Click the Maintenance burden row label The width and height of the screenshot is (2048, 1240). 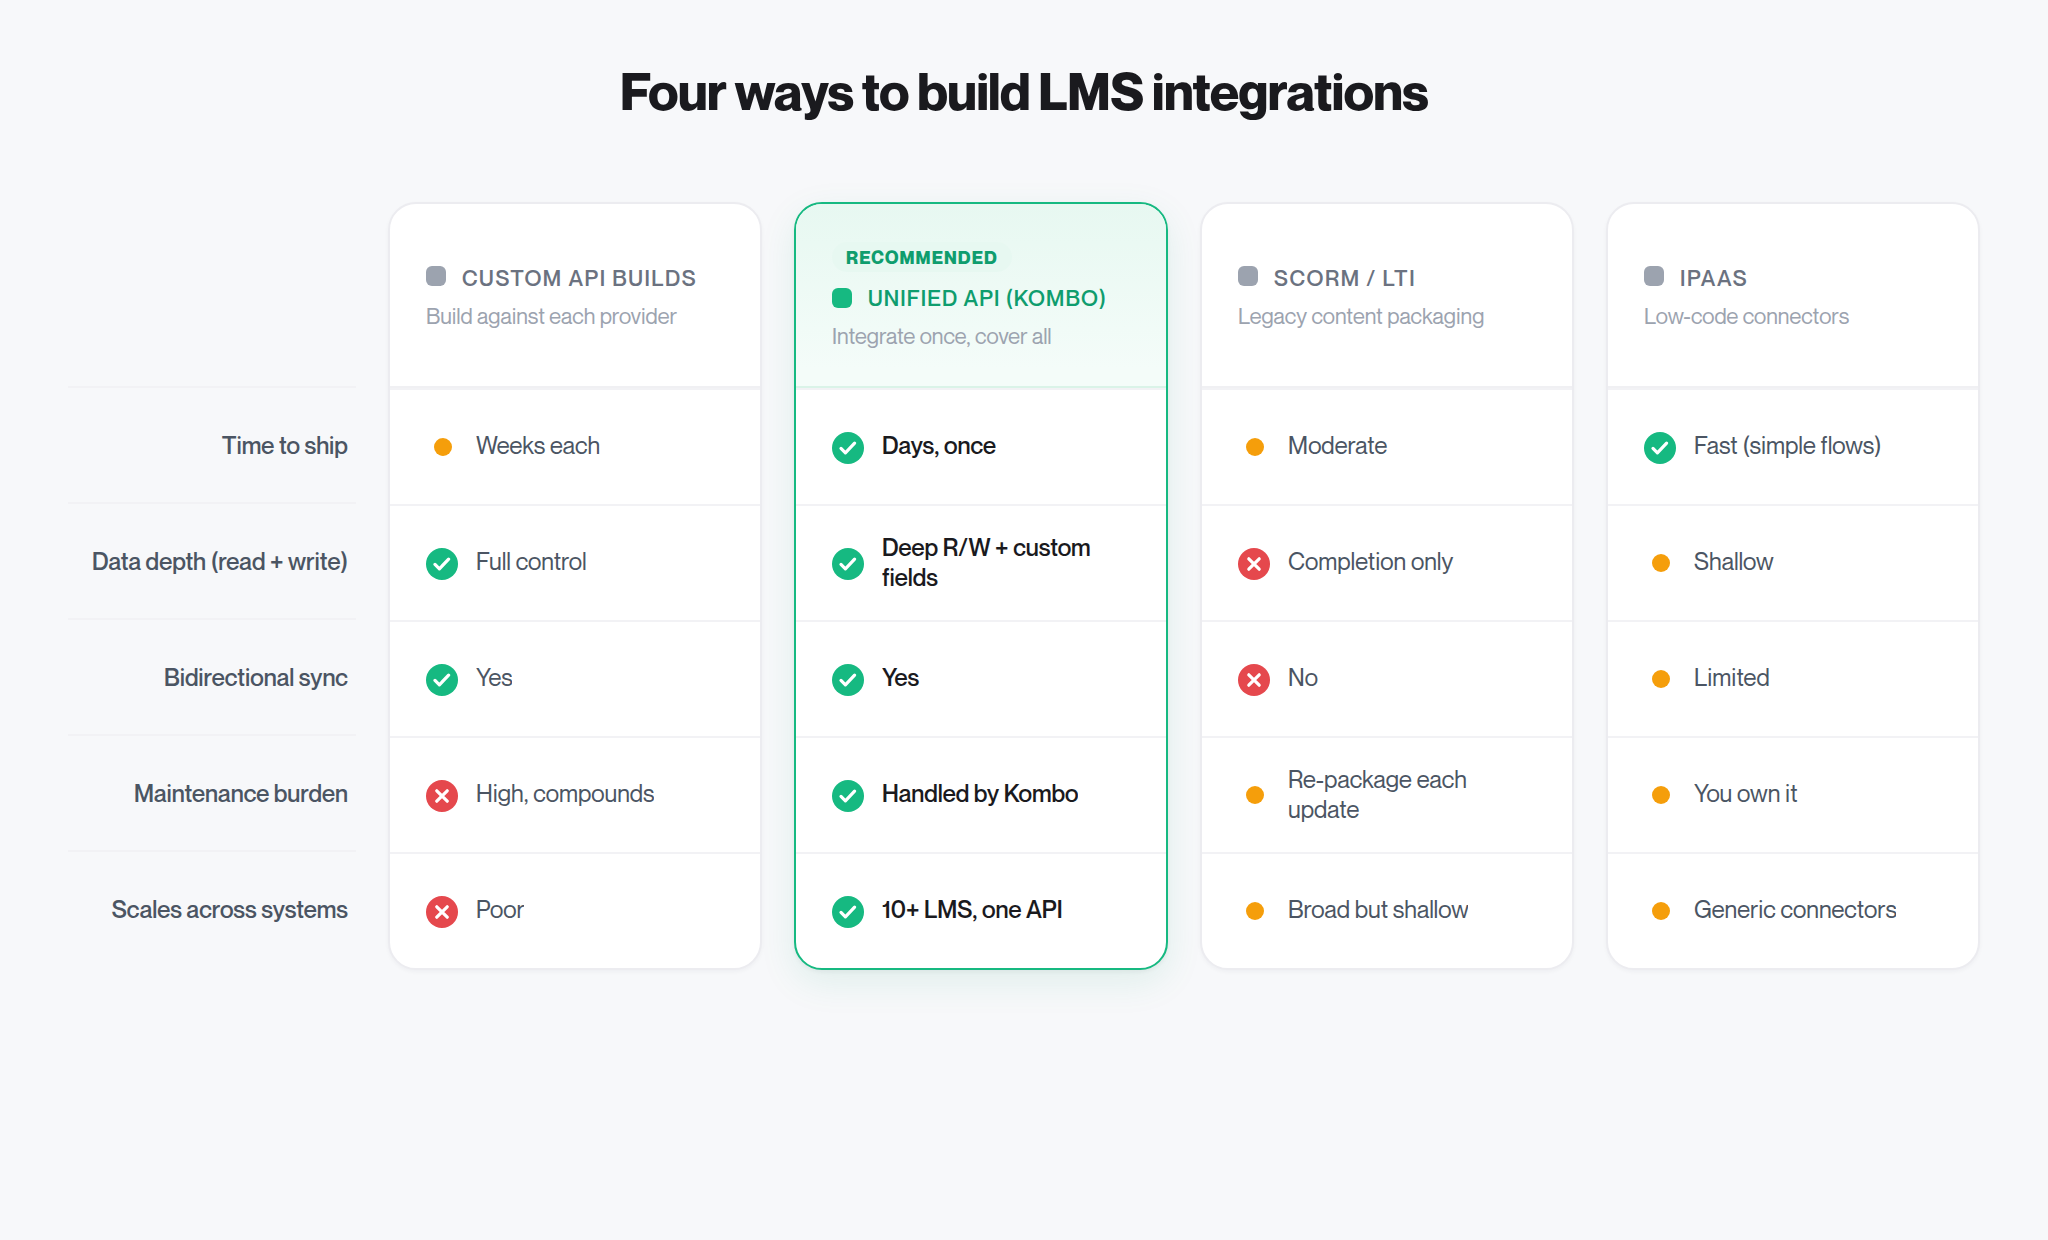241,794
